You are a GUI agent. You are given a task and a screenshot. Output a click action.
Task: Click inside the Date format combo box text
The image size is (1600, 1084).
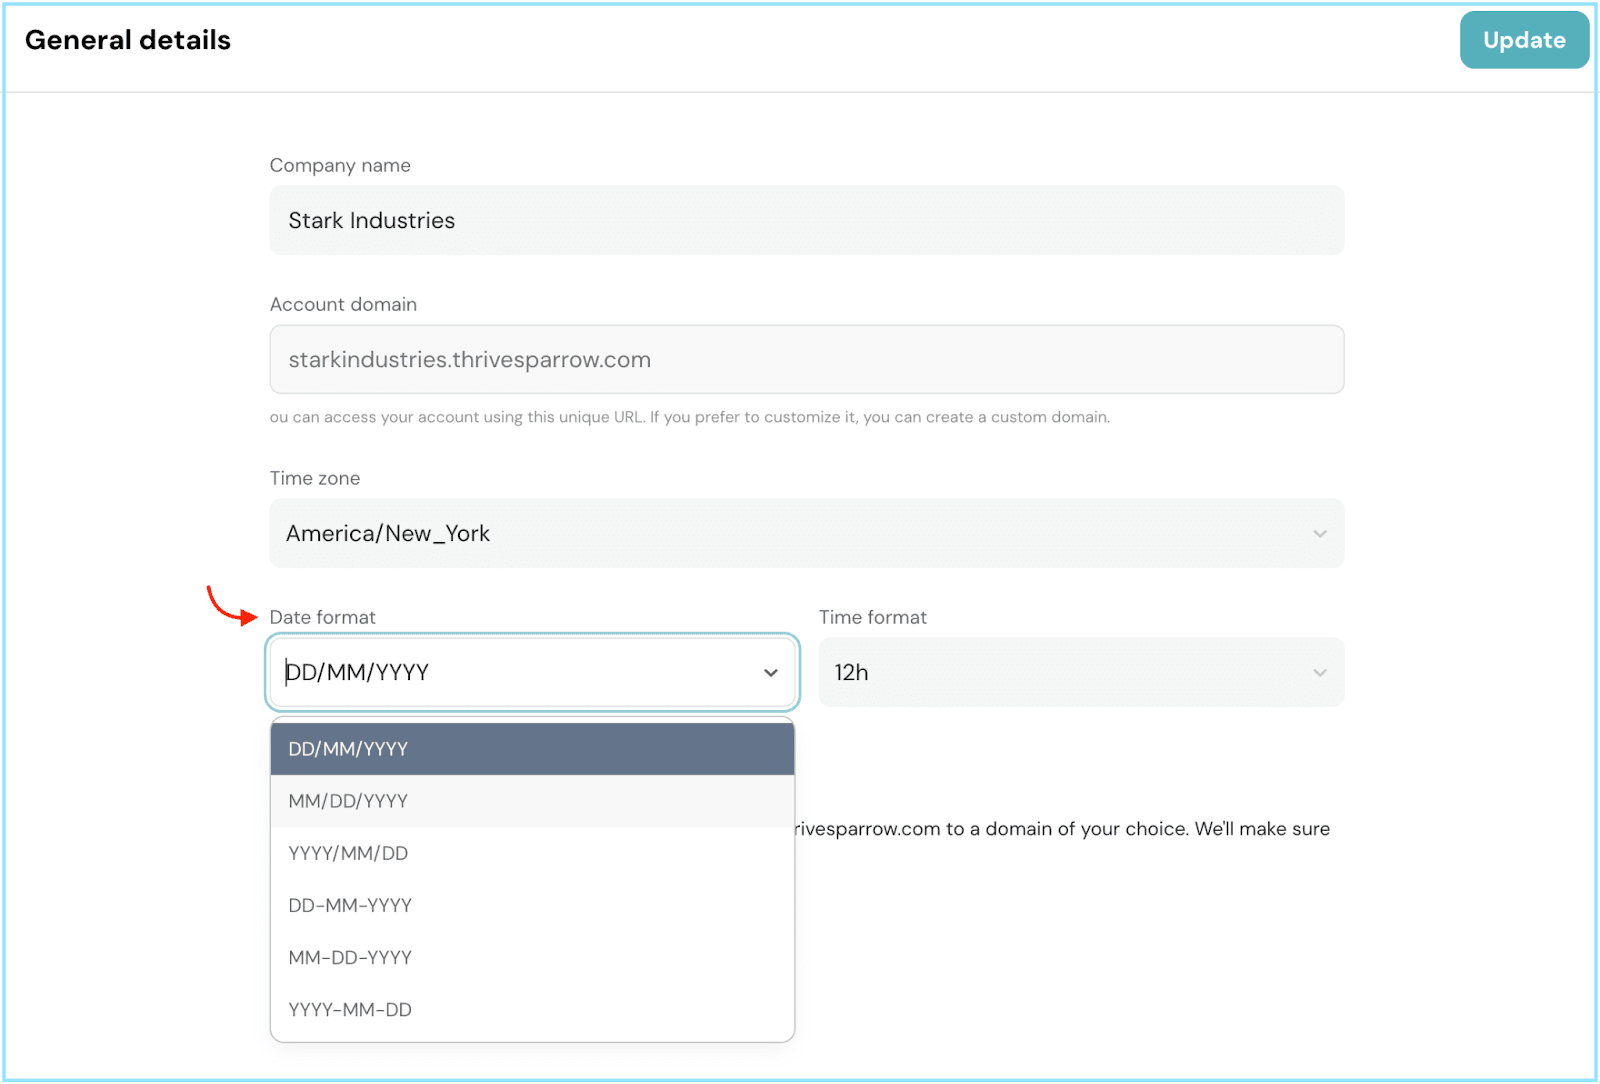[500, 672]
